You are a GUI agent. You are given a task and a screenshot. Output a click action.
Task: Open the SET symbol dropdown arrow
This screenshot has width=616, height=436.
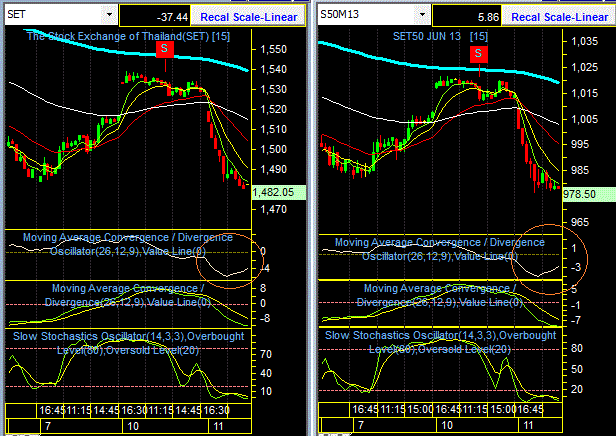click(x=109, y=15)
